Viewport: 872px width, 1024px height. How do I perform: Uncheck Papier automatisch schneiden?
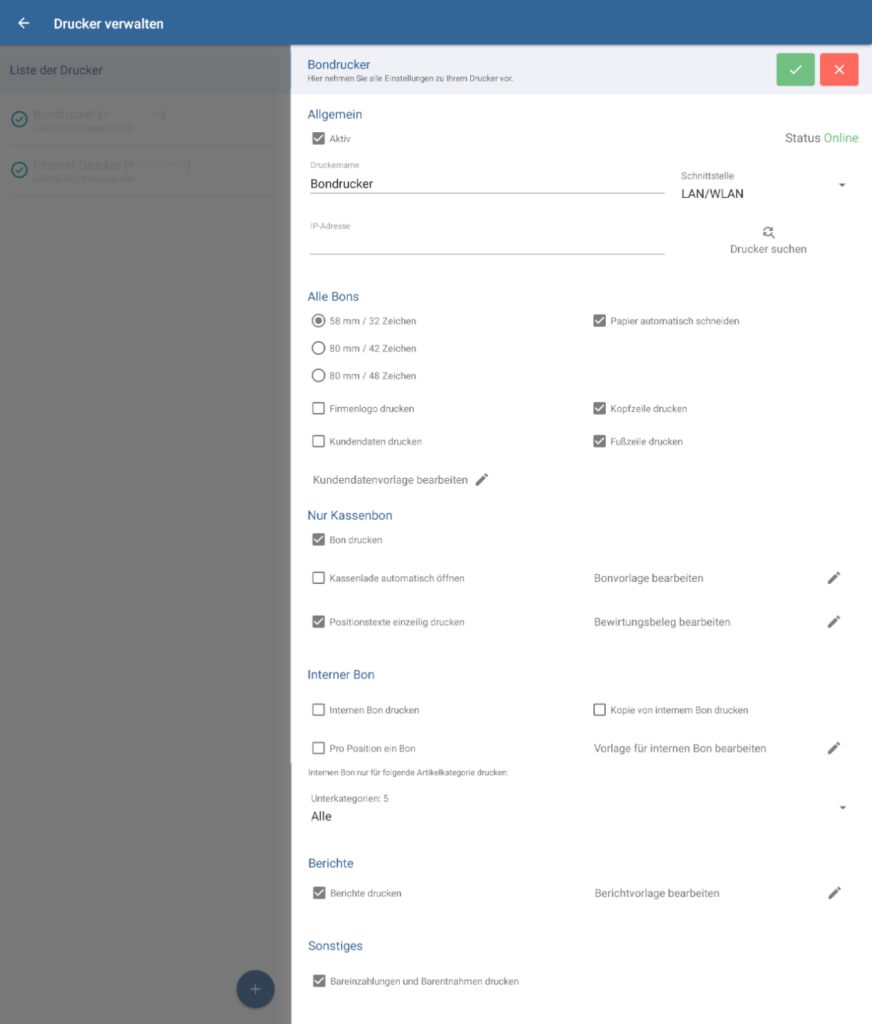click(x=599, y=321)
